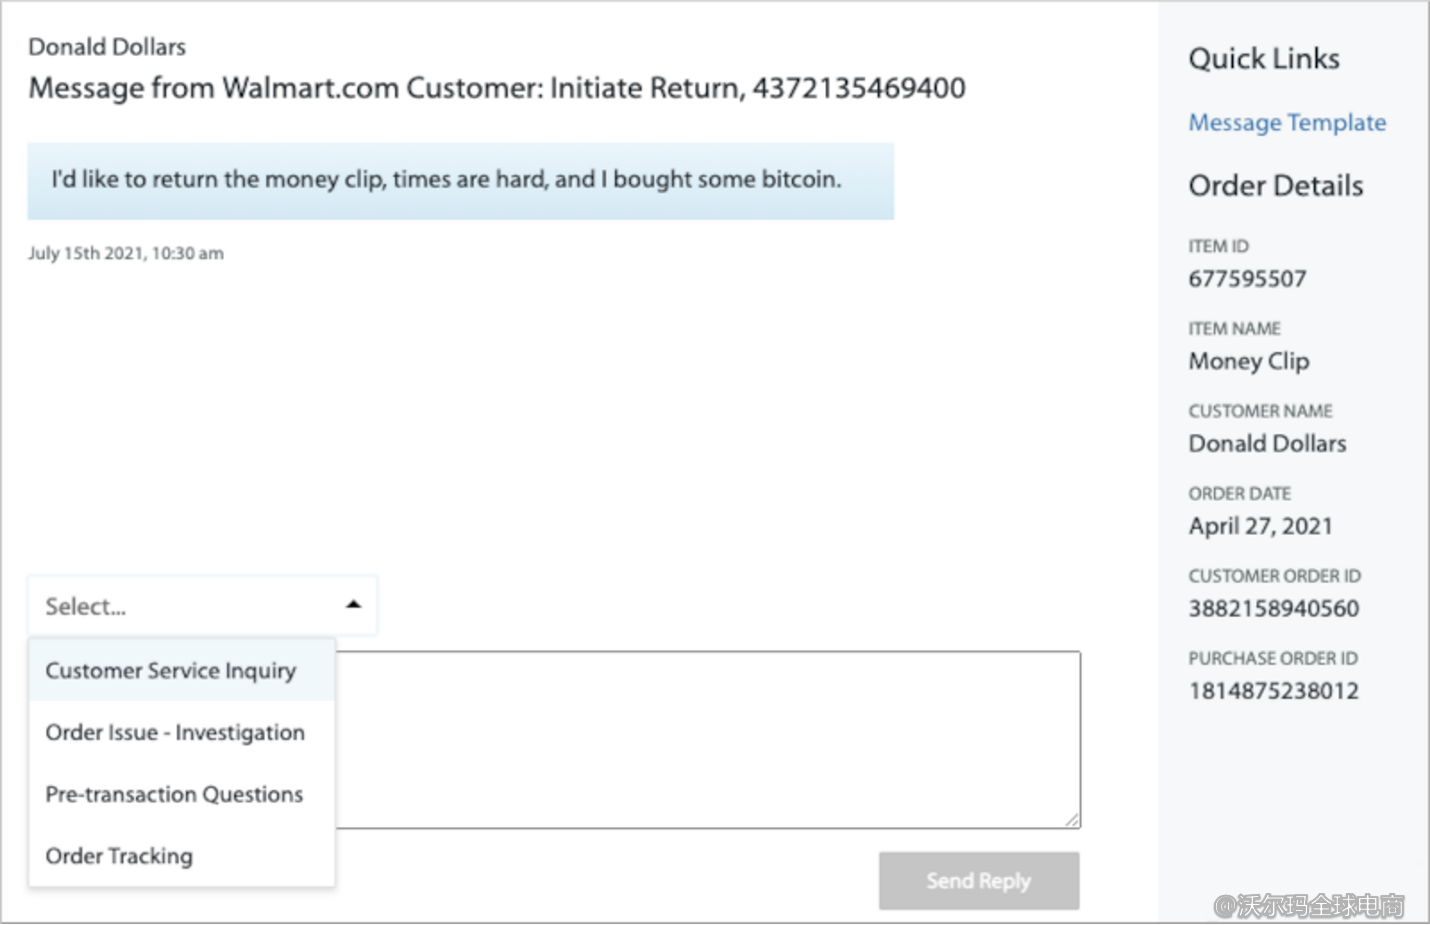Click customer name Donald Dollars in Order Details
This screenshot has height=925, width=1430.
(1267, 443)
